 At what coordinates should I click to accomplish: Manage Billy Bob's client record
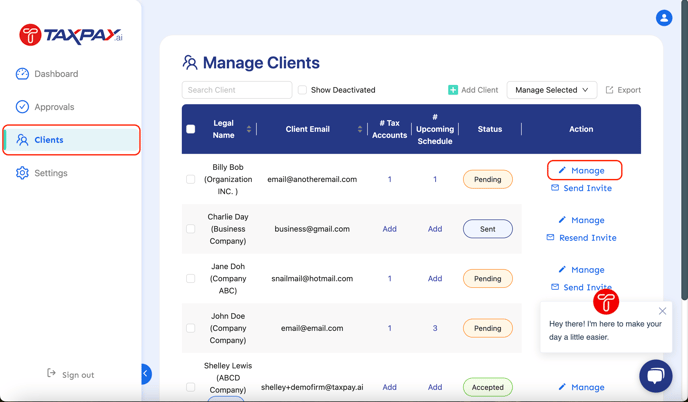[x=584, y=170]
